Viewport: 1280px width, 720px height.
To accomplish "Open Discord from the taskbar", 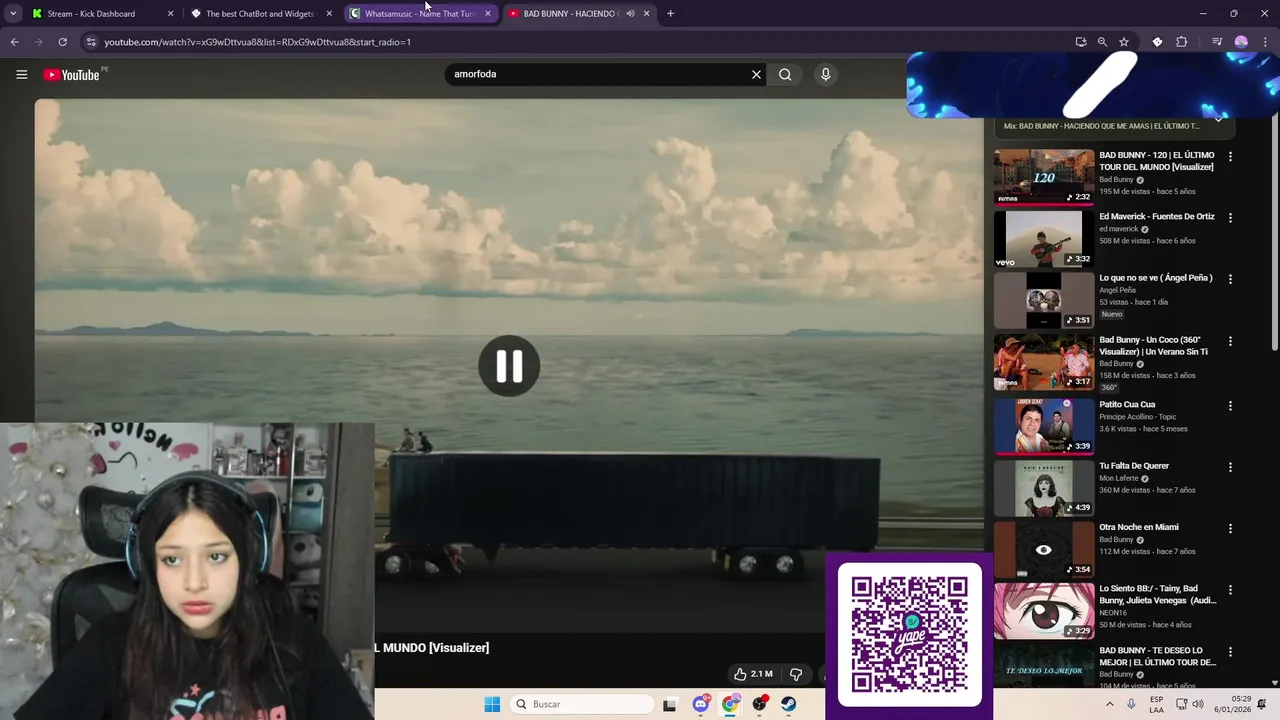I will [x=701, y=704].
